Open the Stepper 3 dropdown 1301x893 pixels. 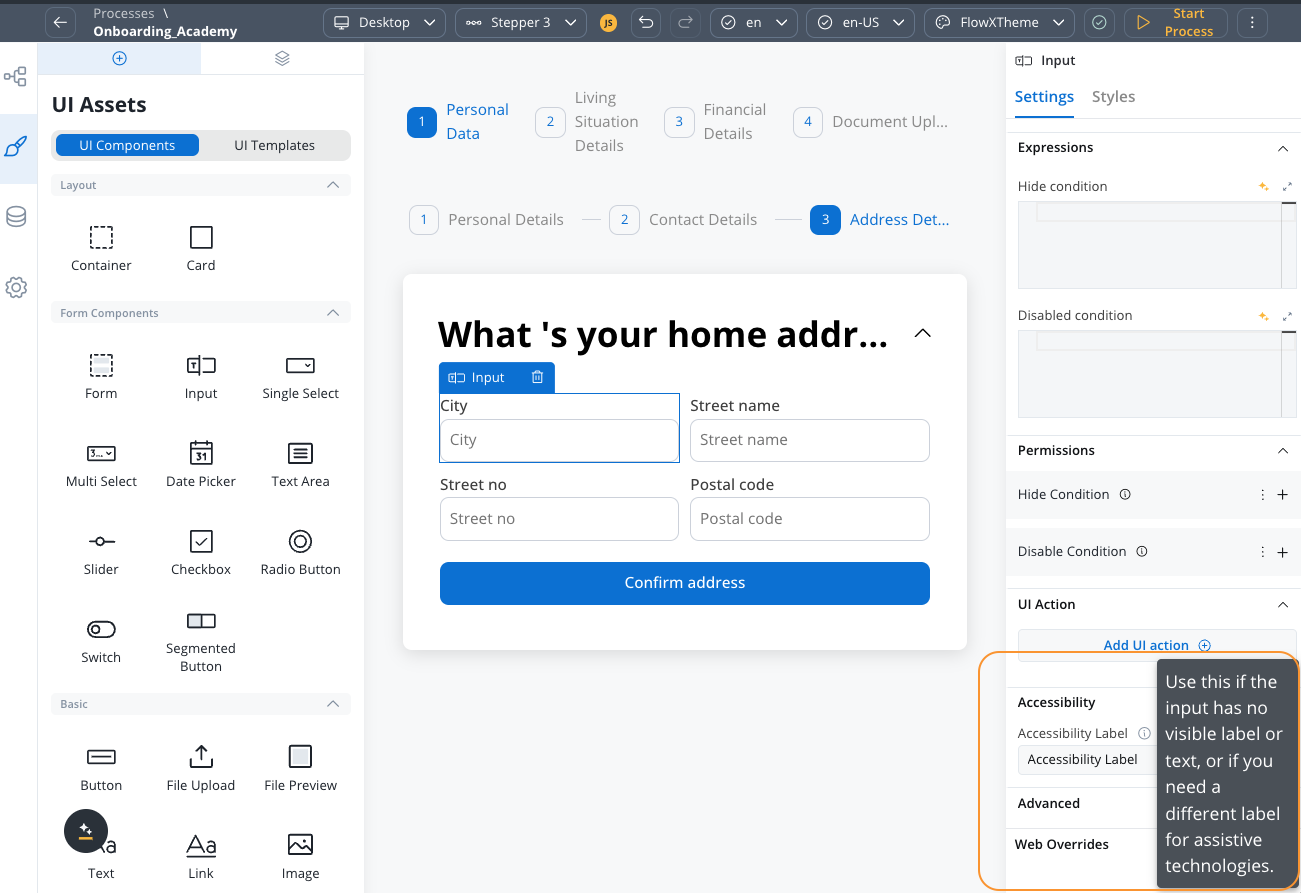pos(520,22)
